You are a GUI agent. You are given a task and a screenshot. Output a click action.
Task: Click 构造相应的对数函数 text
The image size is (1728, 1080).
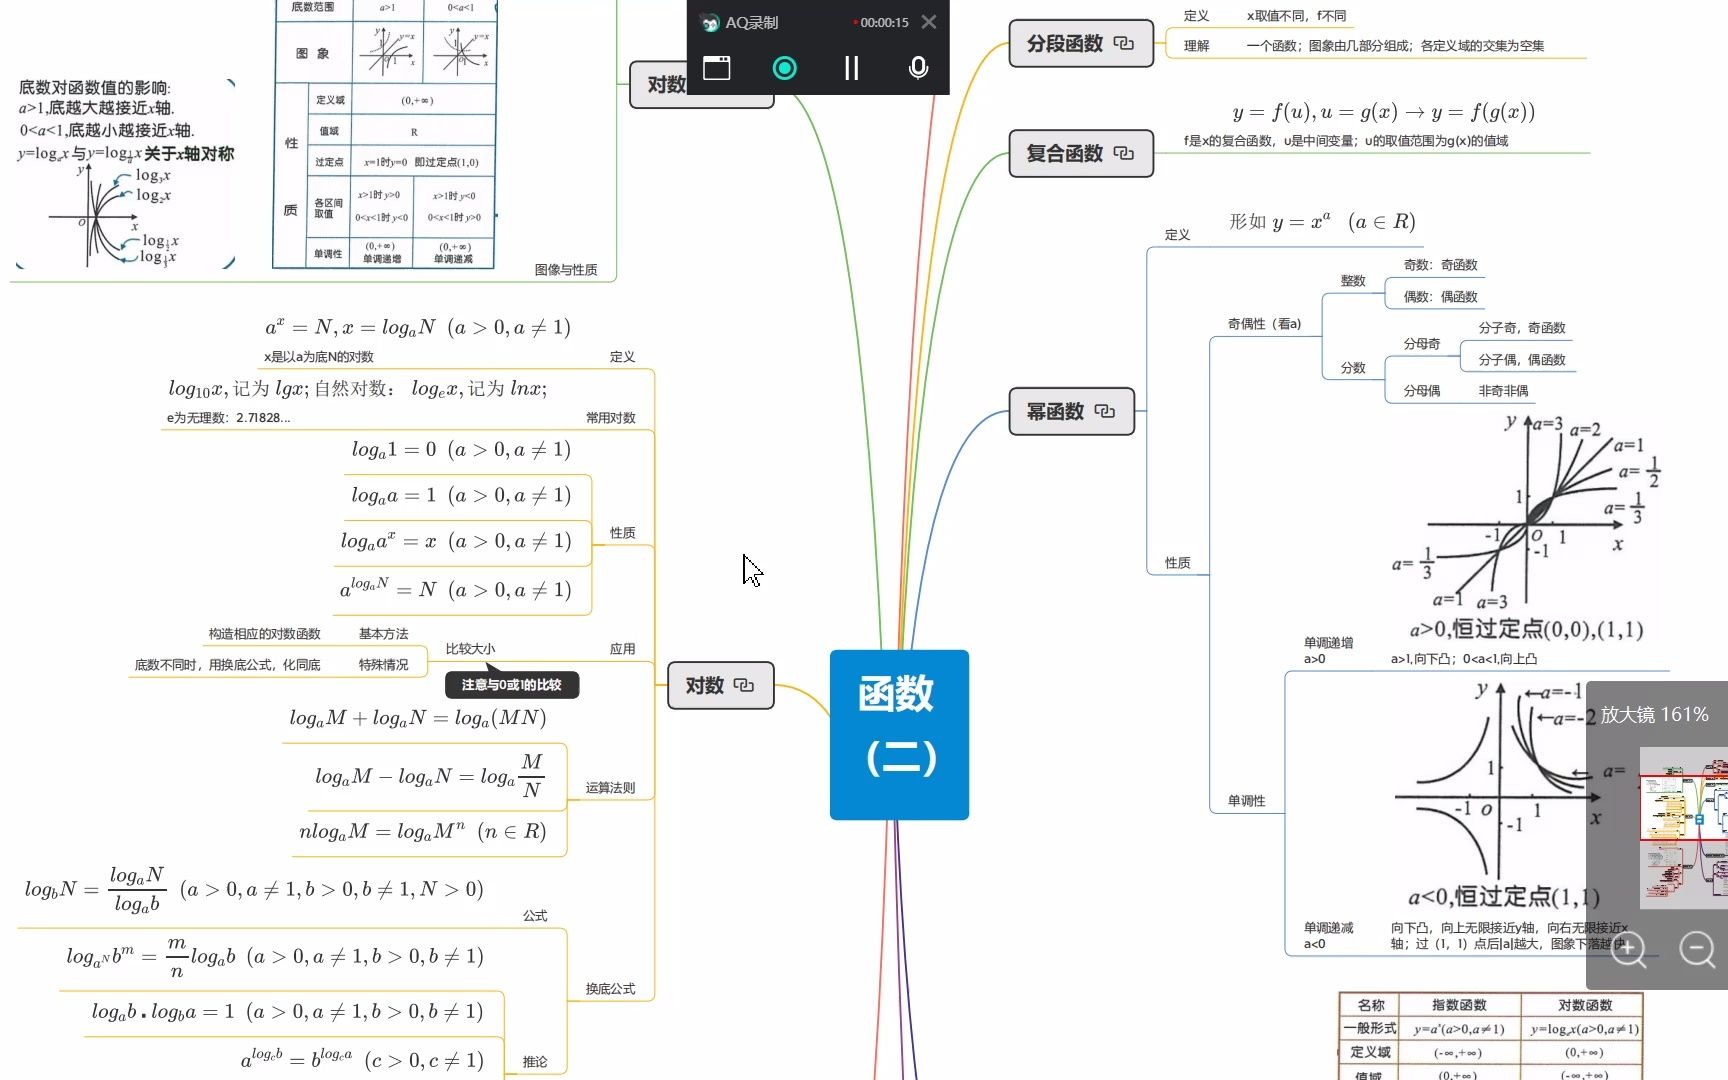click(x=264, y=634)
